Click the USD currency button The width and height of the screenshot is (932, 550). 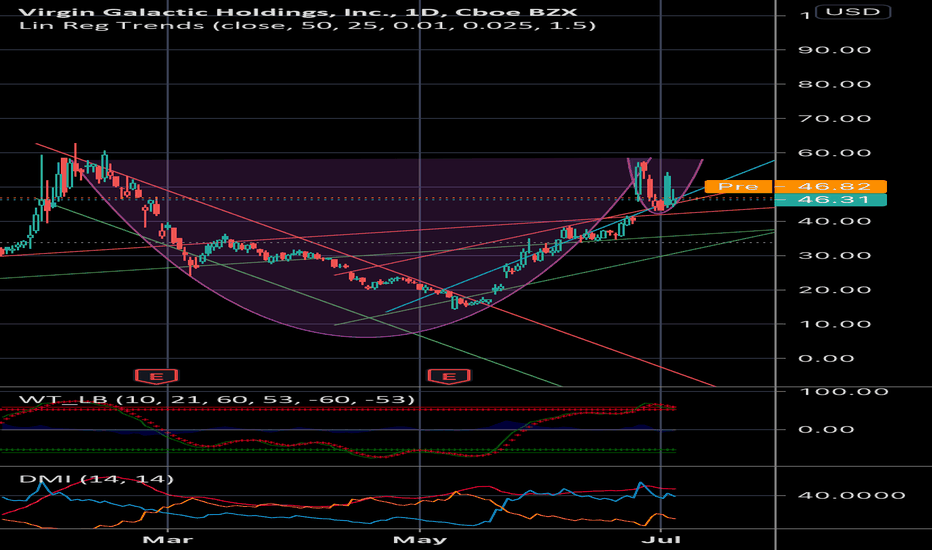(853, 12)
